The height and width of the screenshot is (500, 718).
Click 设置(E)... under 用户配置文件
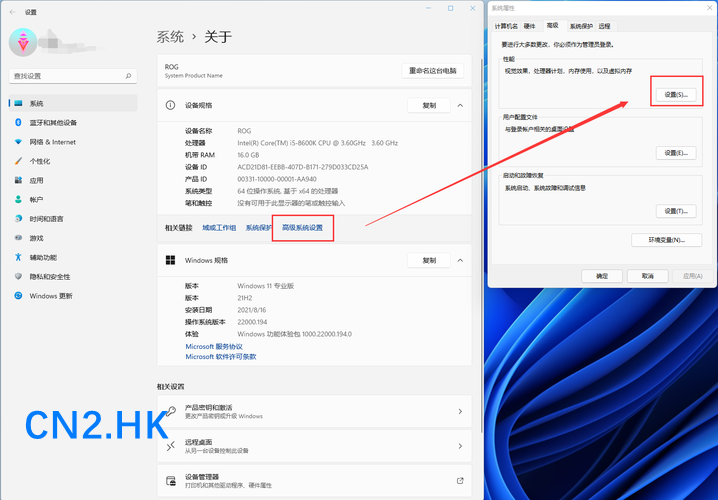676,153
